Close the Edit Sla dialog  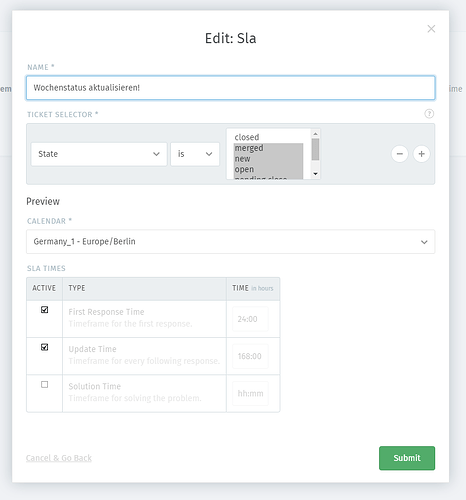[431, 29]
